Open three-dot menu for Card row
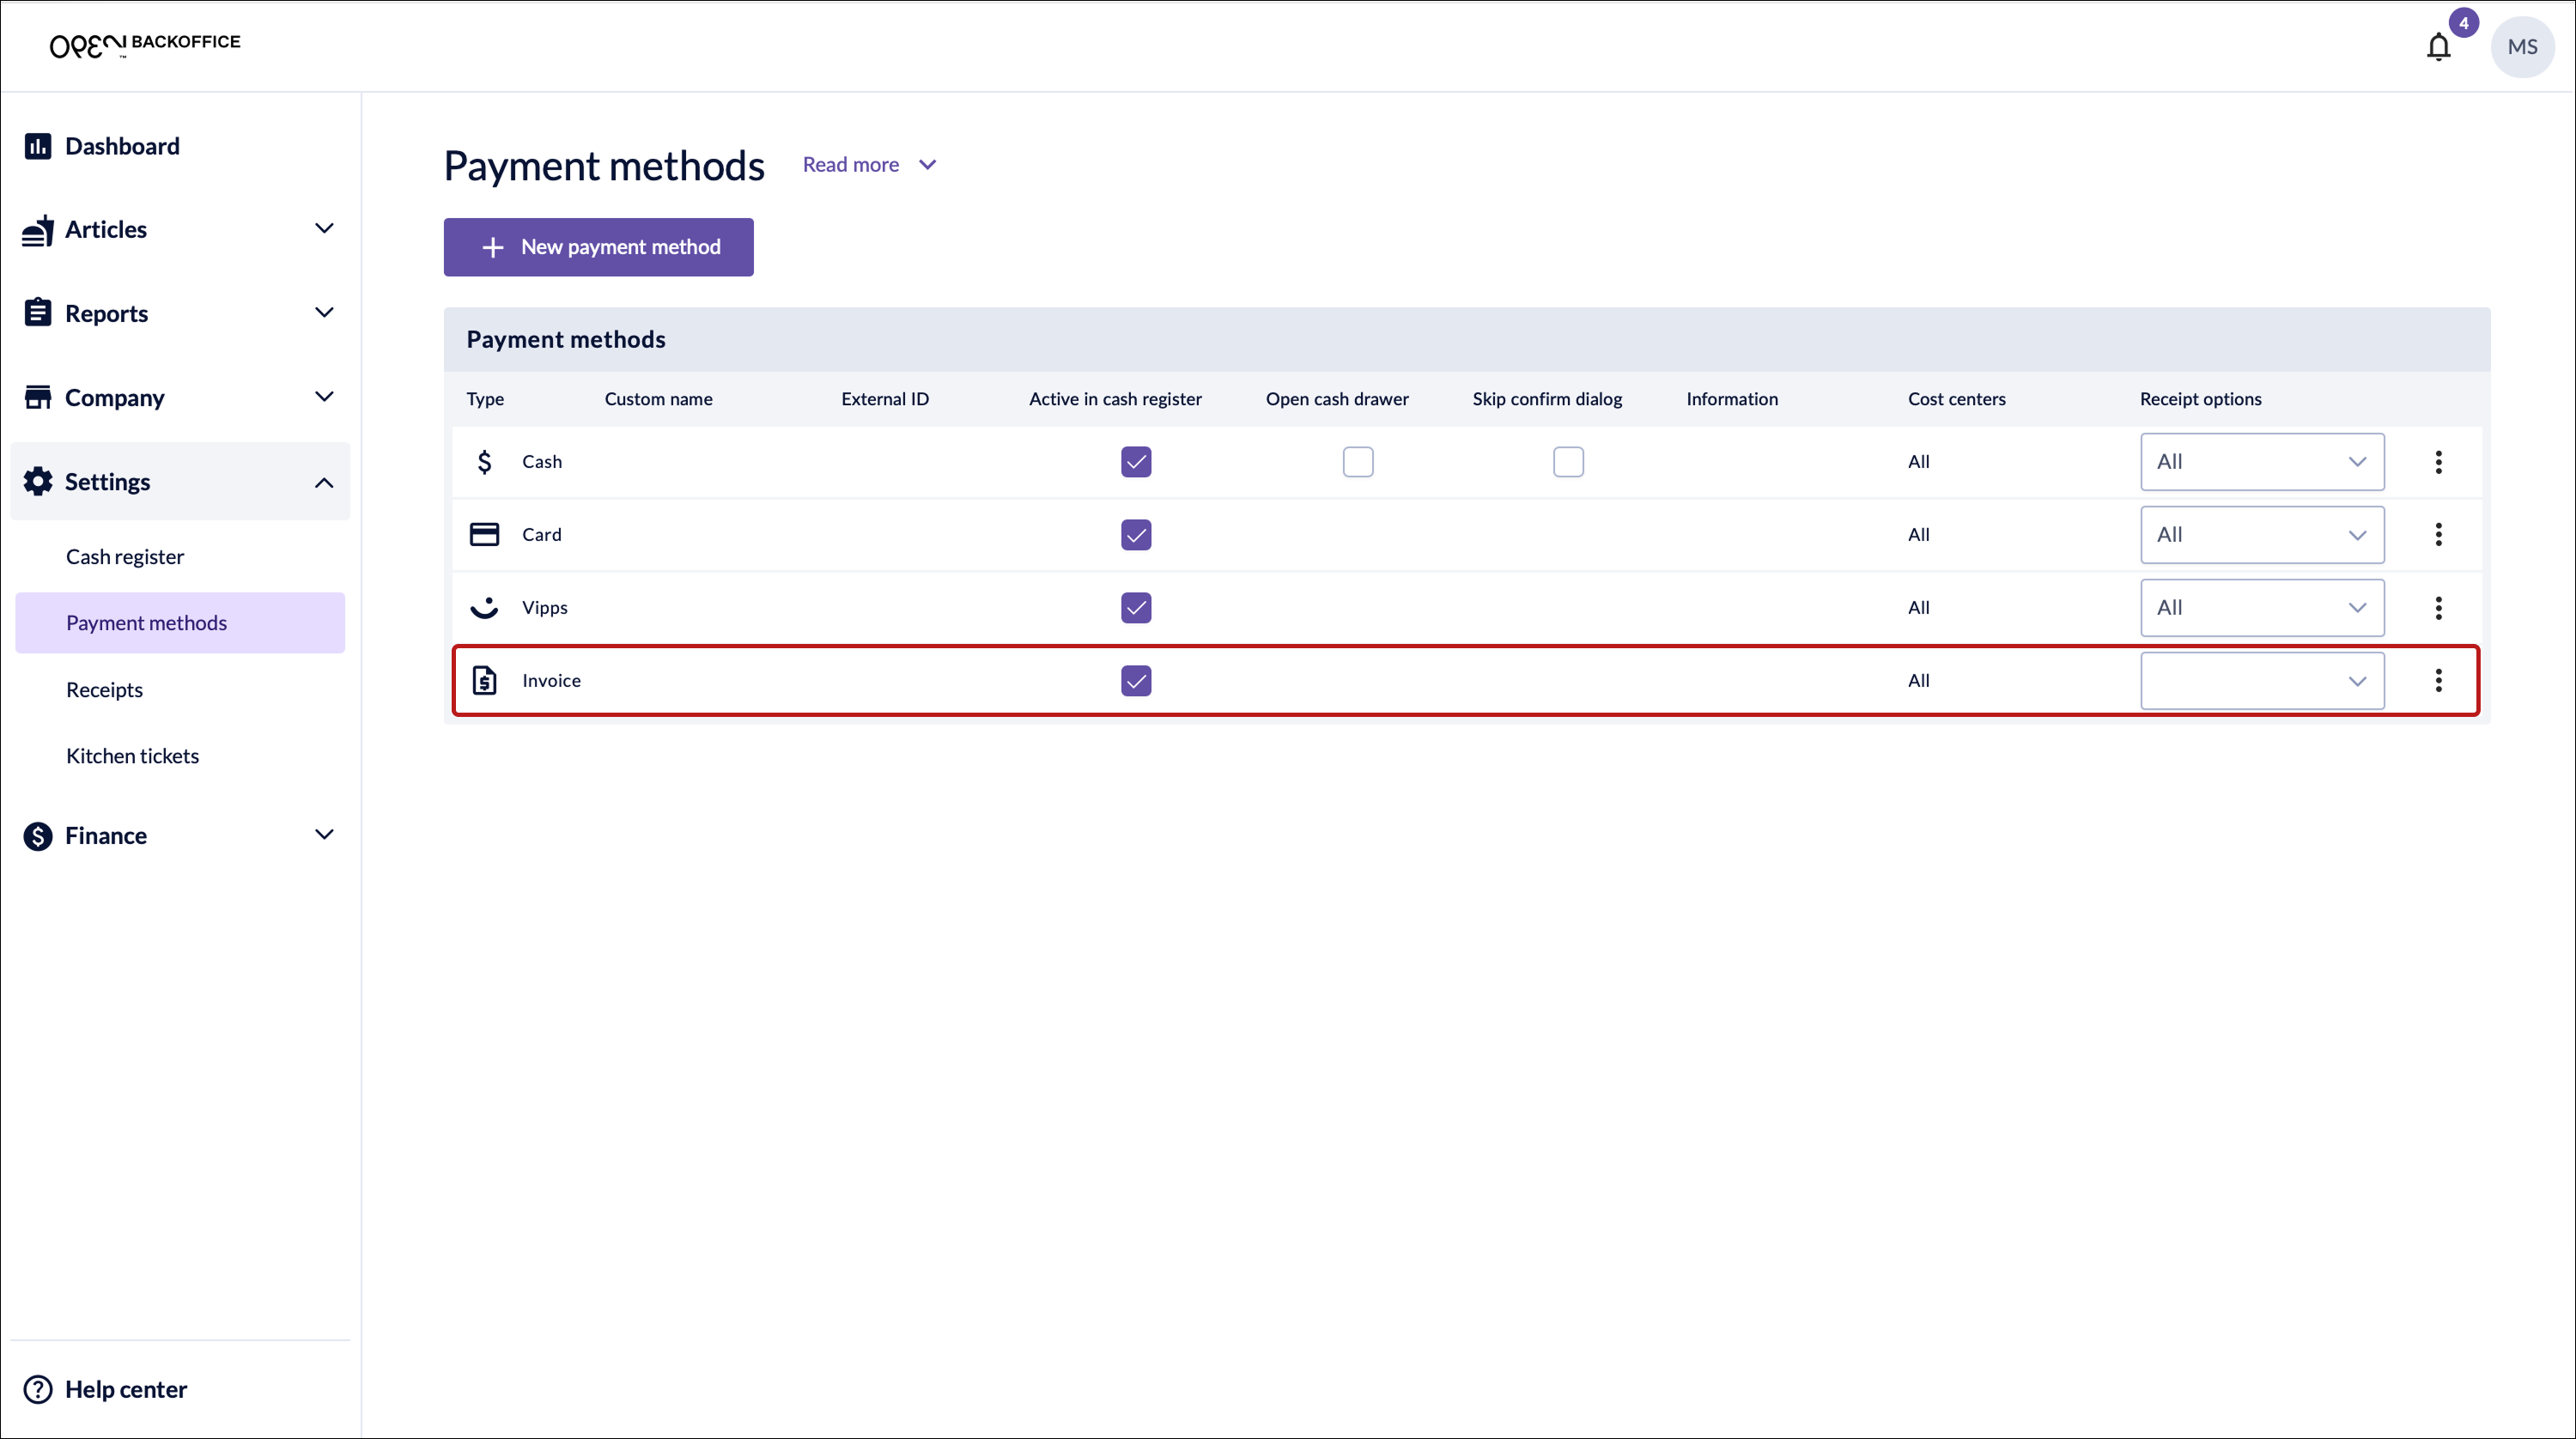This screenshot has height=1439, width=2576. [x=2438, y=535]
